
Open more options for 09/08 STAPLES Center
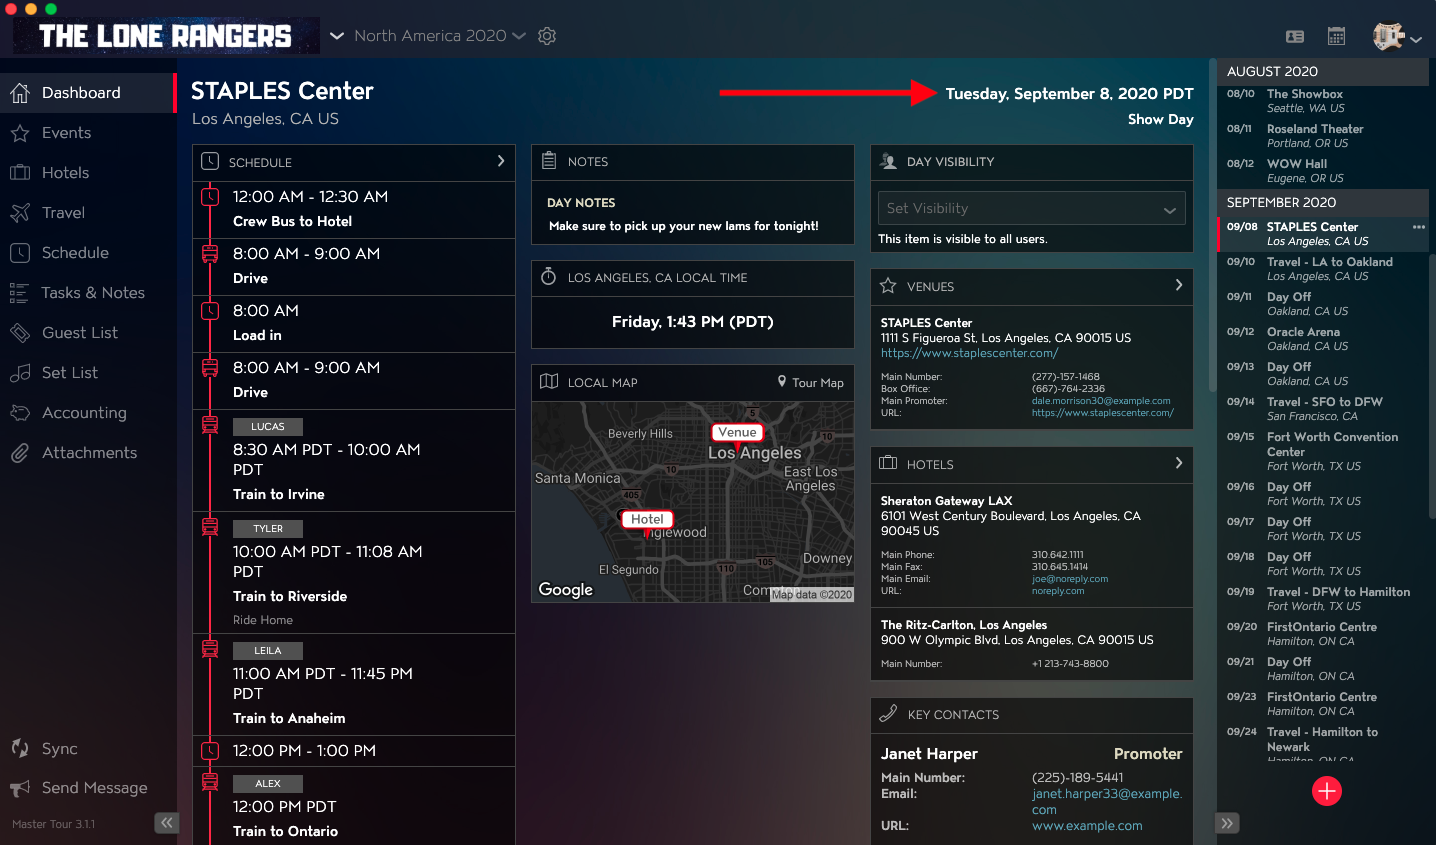pyautogui.click(x=1418, y=227)
